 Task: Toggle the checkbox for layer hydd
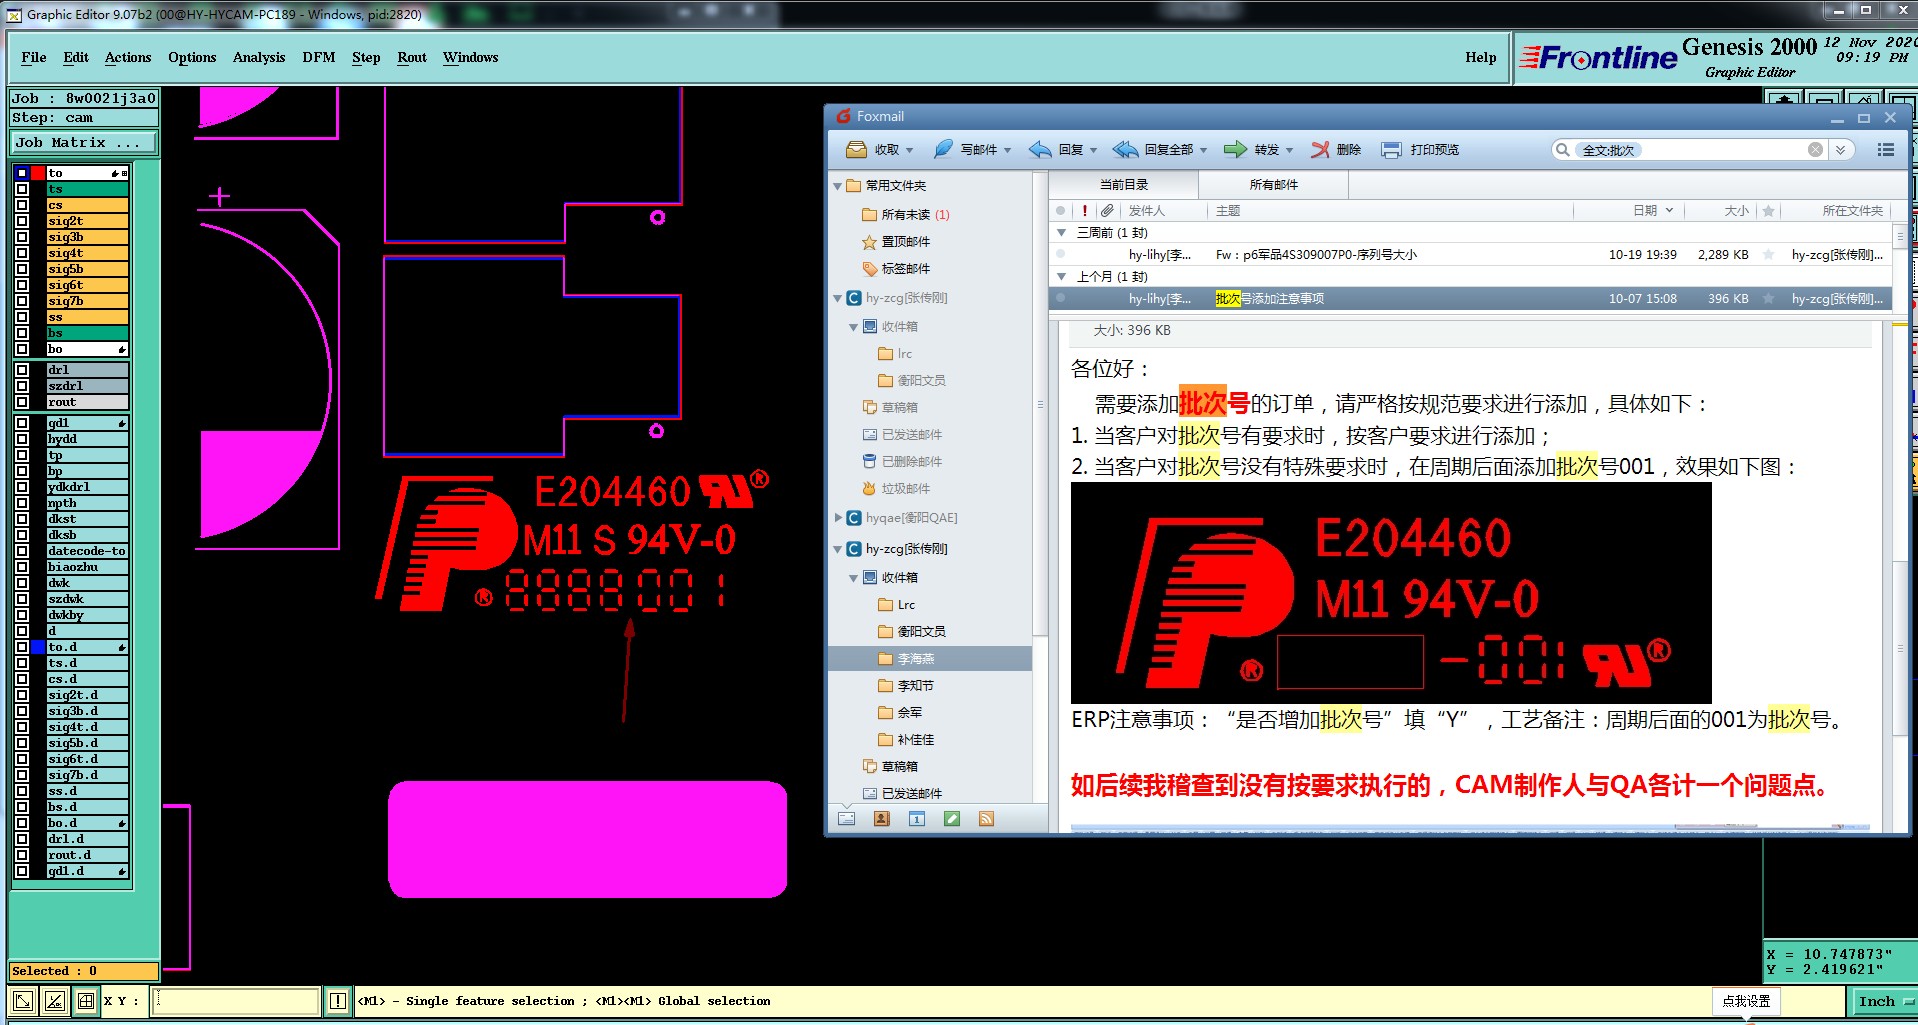(22, 439)
